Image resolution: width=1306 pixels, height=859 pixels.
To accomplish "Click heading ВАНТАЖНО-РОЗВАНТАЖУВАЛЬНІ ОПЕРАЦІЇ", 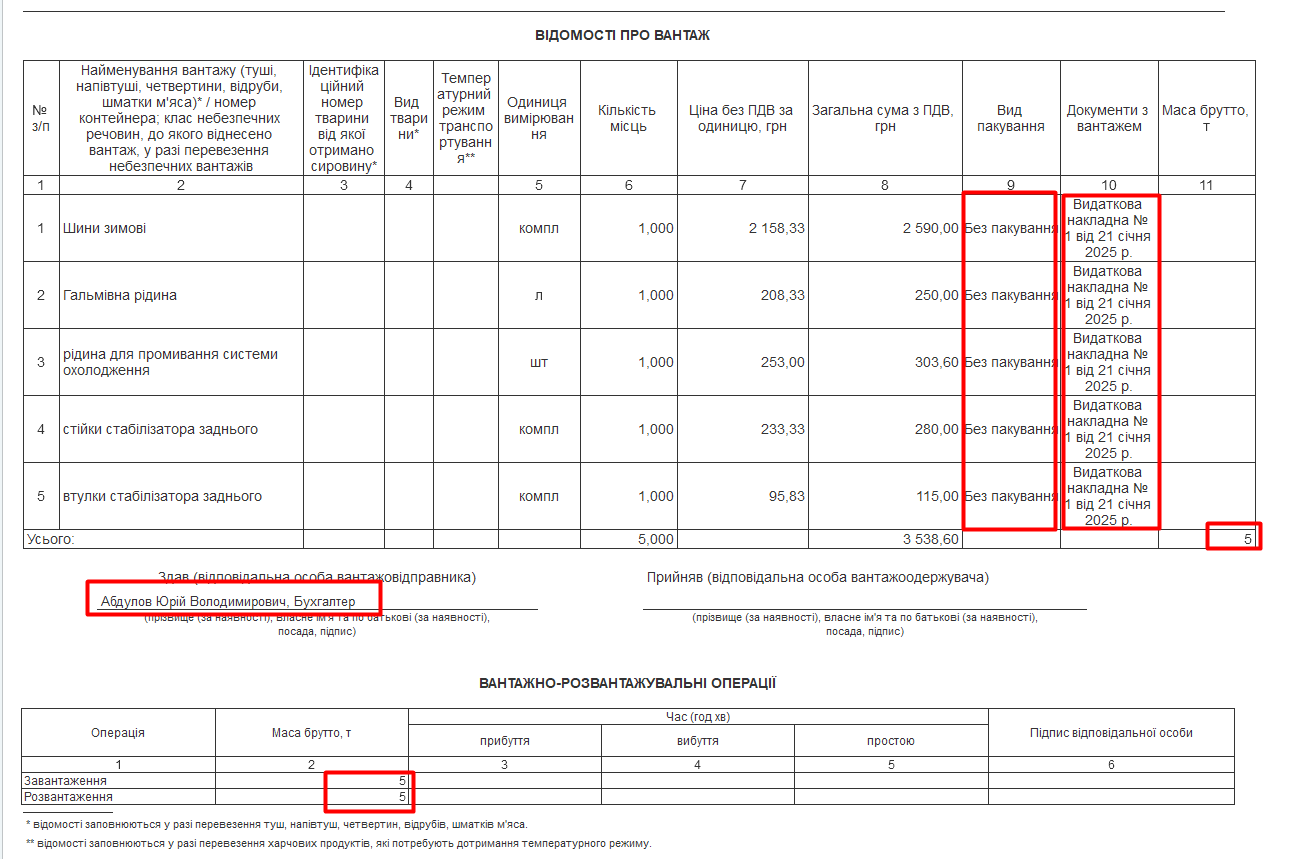I will 628,684.
